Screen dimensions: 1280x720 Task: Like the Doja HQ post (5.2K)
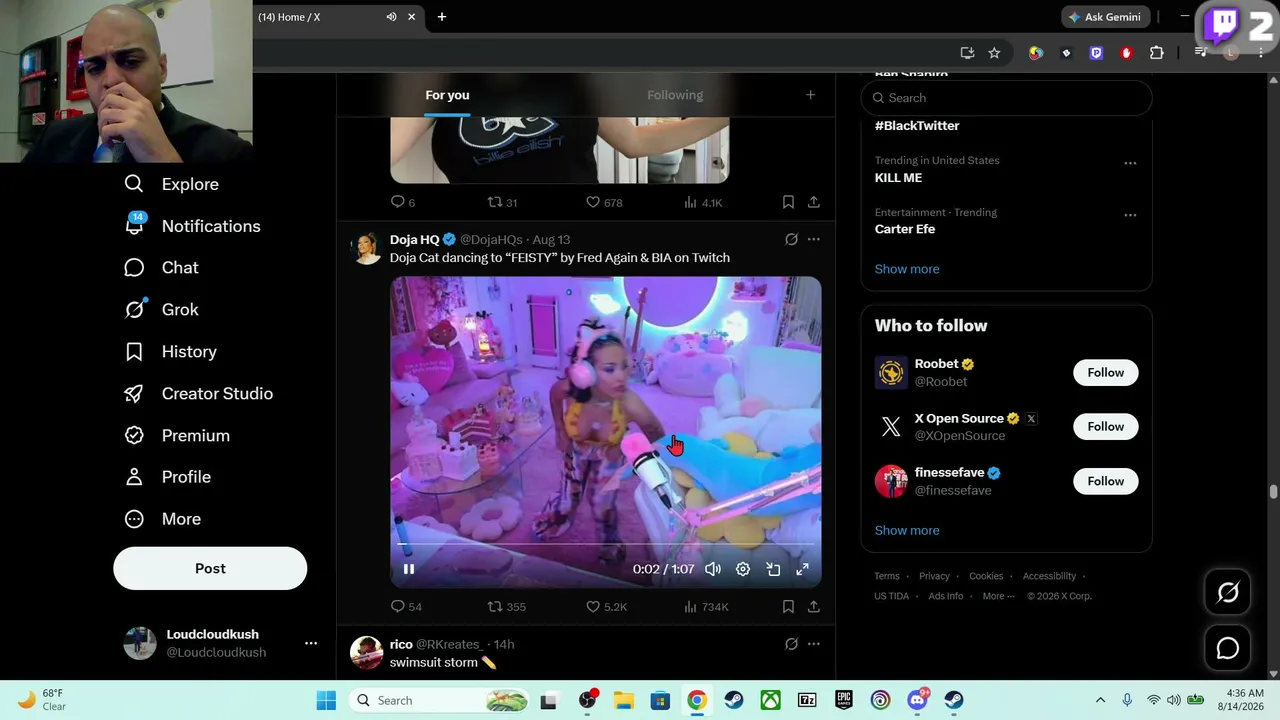pyautogui.click(x=606, y=607)
